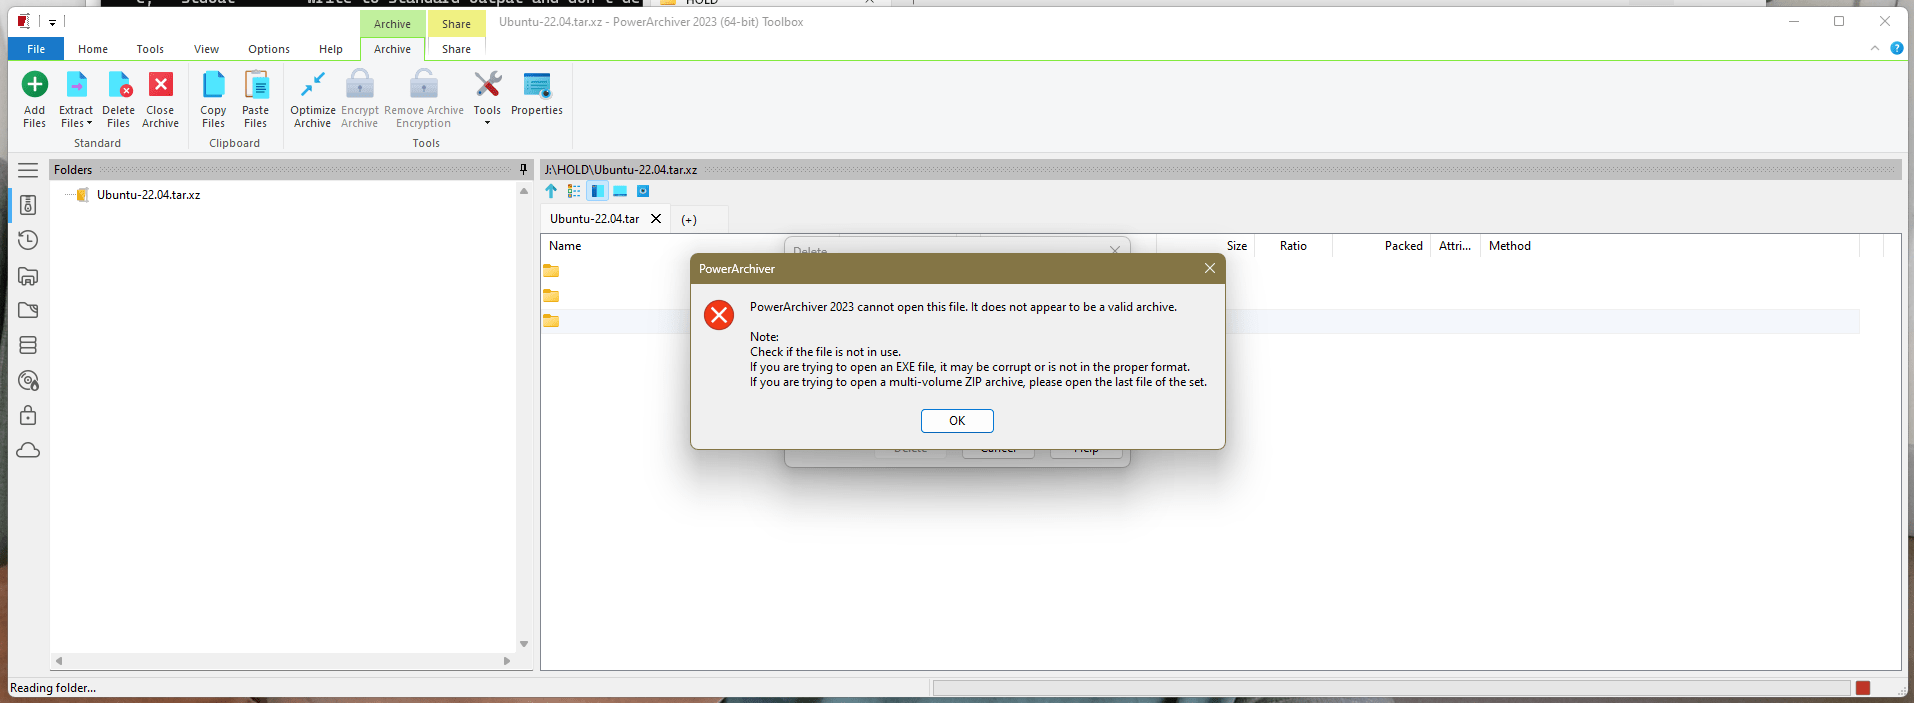This screenshot has height=703, width=1914.
Task: Click the yellow Share contextual tab header
Action: click(456, 24)
